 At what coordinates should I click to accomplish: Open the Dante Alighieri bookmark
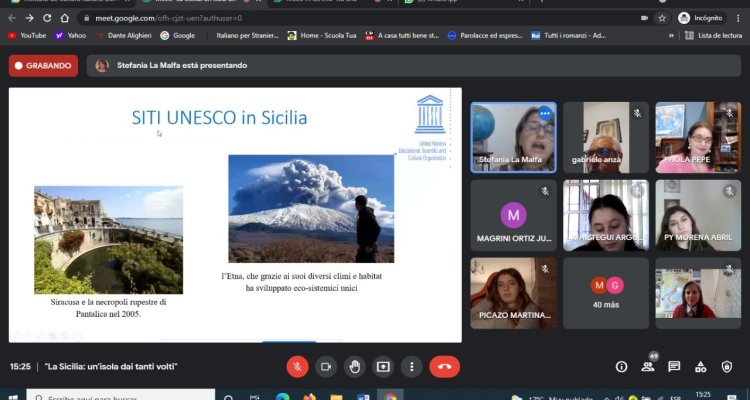(x=124, y=35)
